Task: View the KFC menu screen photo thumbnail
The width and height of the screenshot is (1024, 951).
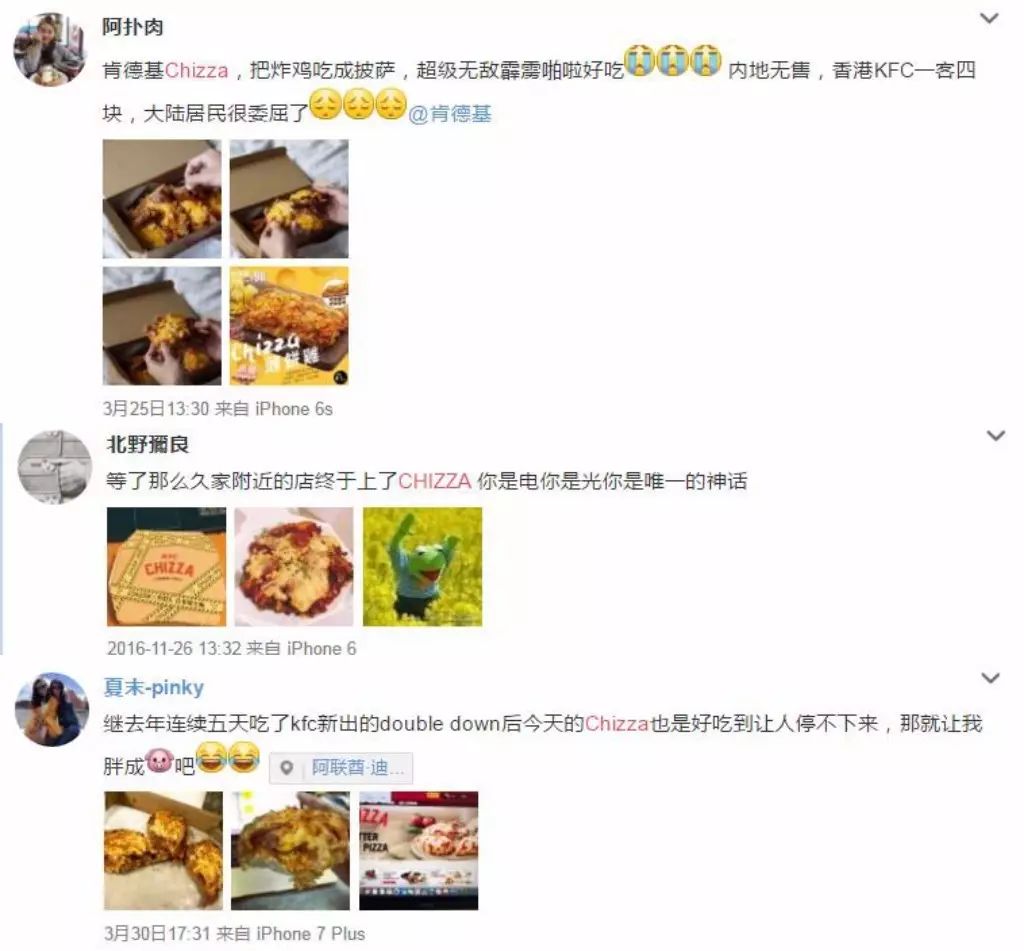Action: pyautogui.click(x=419, y=851)
